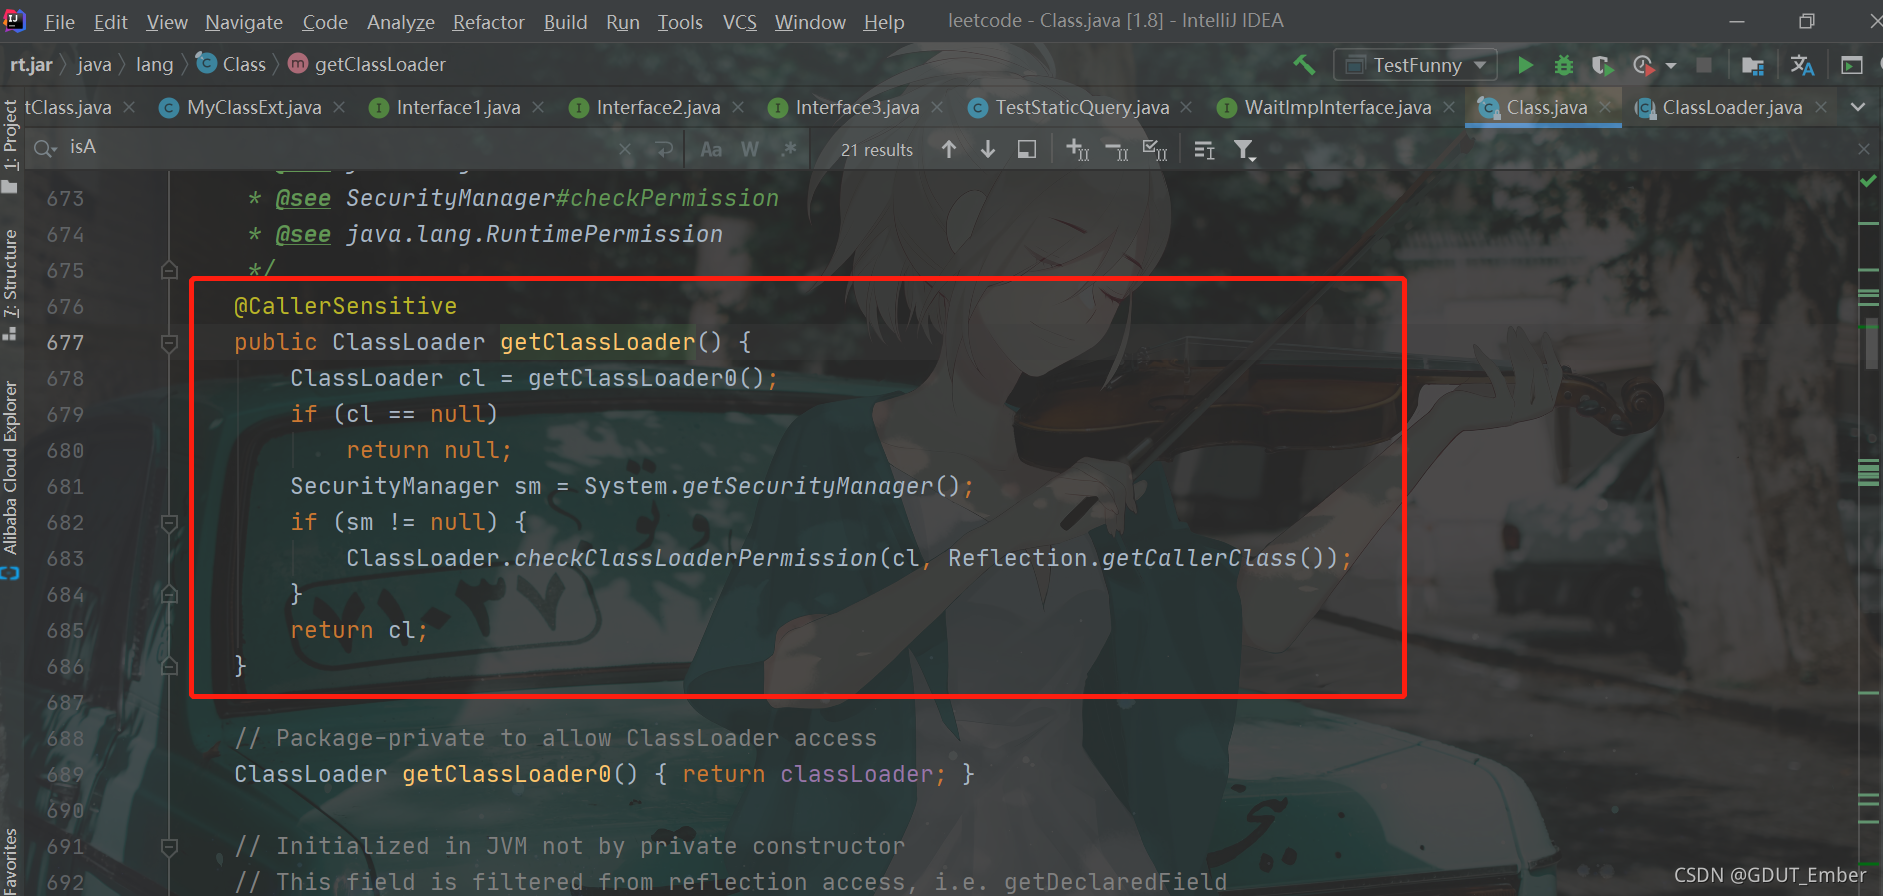Click line number 677 in the gutter
The height and width of the screenshot is (896, 1883).
(x=65, y=343)
